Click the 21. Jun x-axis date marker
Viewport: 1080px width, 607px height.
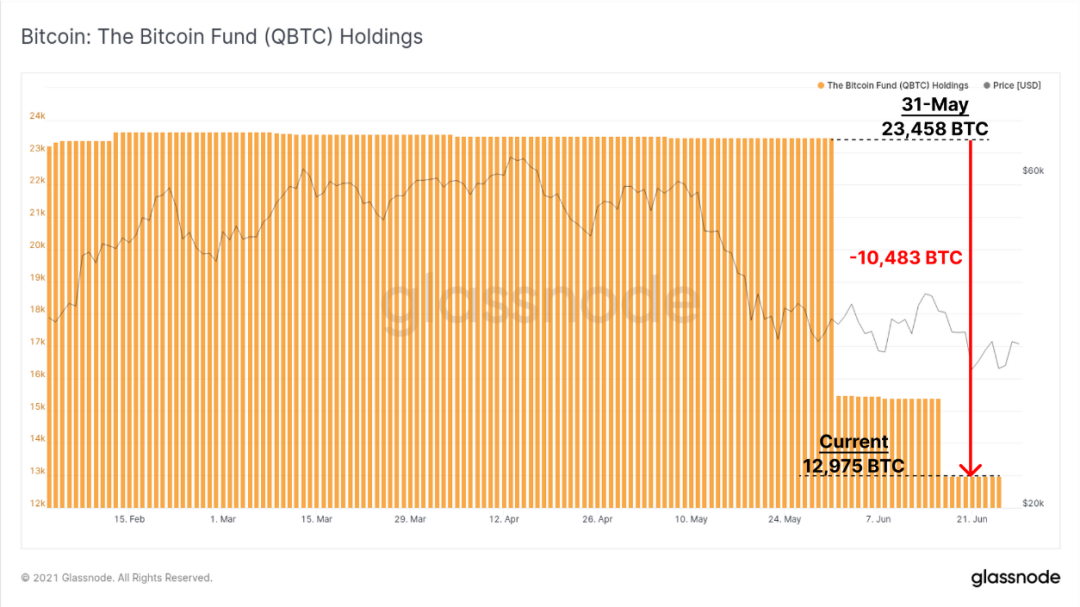point(971,519)
